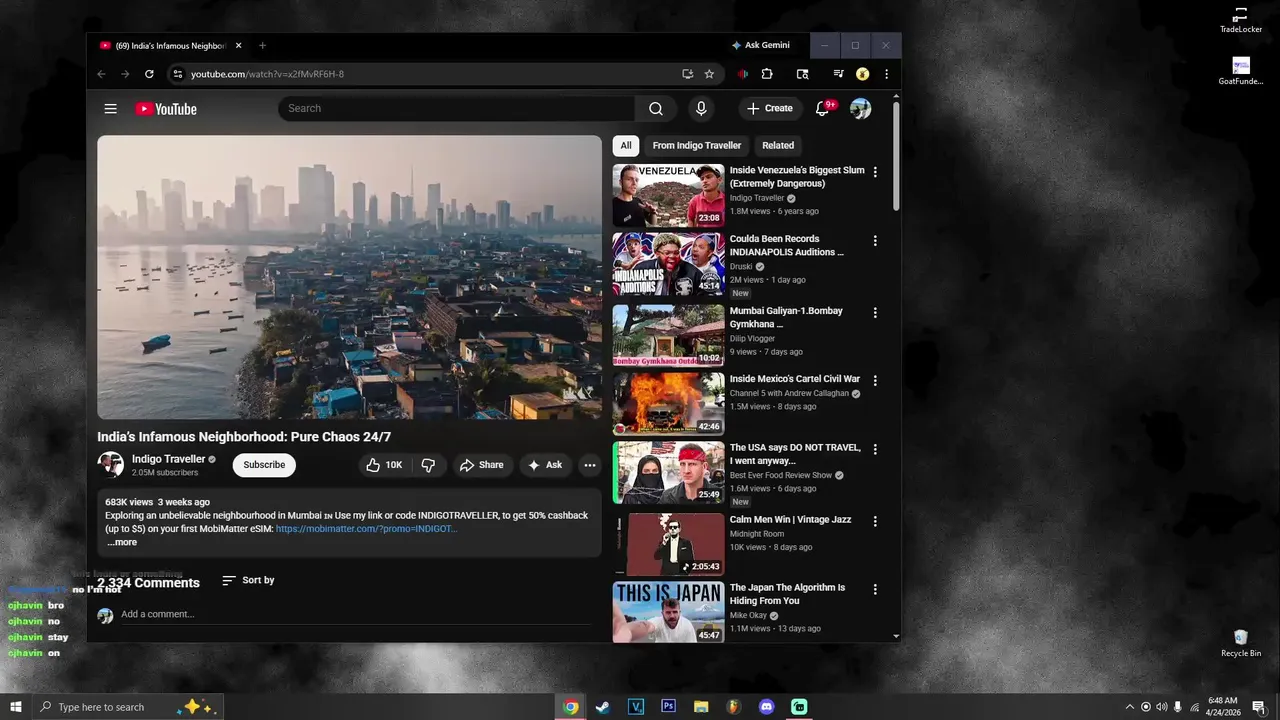This screenshot has height=720, width=1280.
Task: Dislike the video with the thumbs-down
Action: click(x=428, y=465)
